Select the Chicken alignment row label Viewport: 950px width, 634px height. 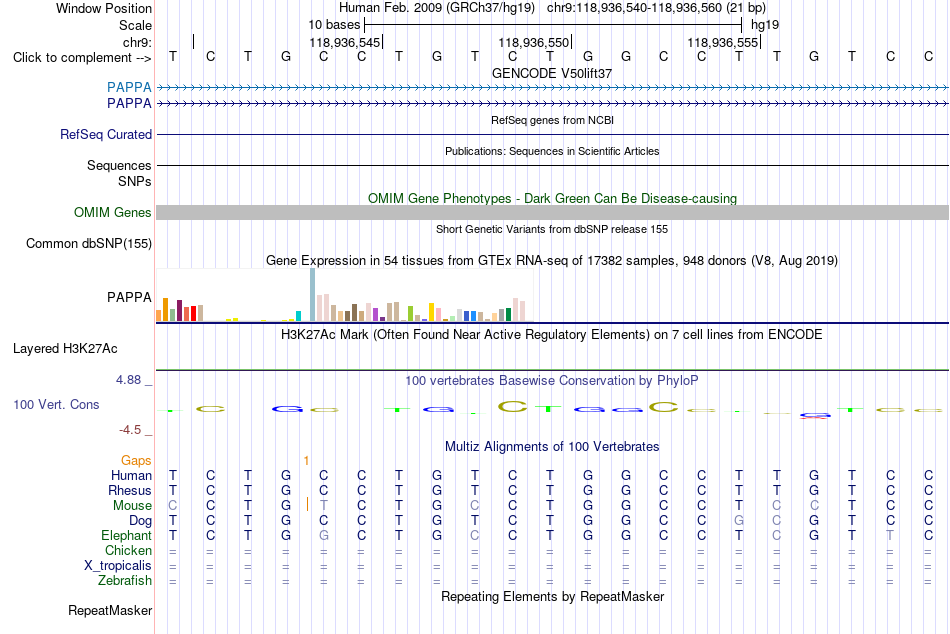(x=128, y=550)
